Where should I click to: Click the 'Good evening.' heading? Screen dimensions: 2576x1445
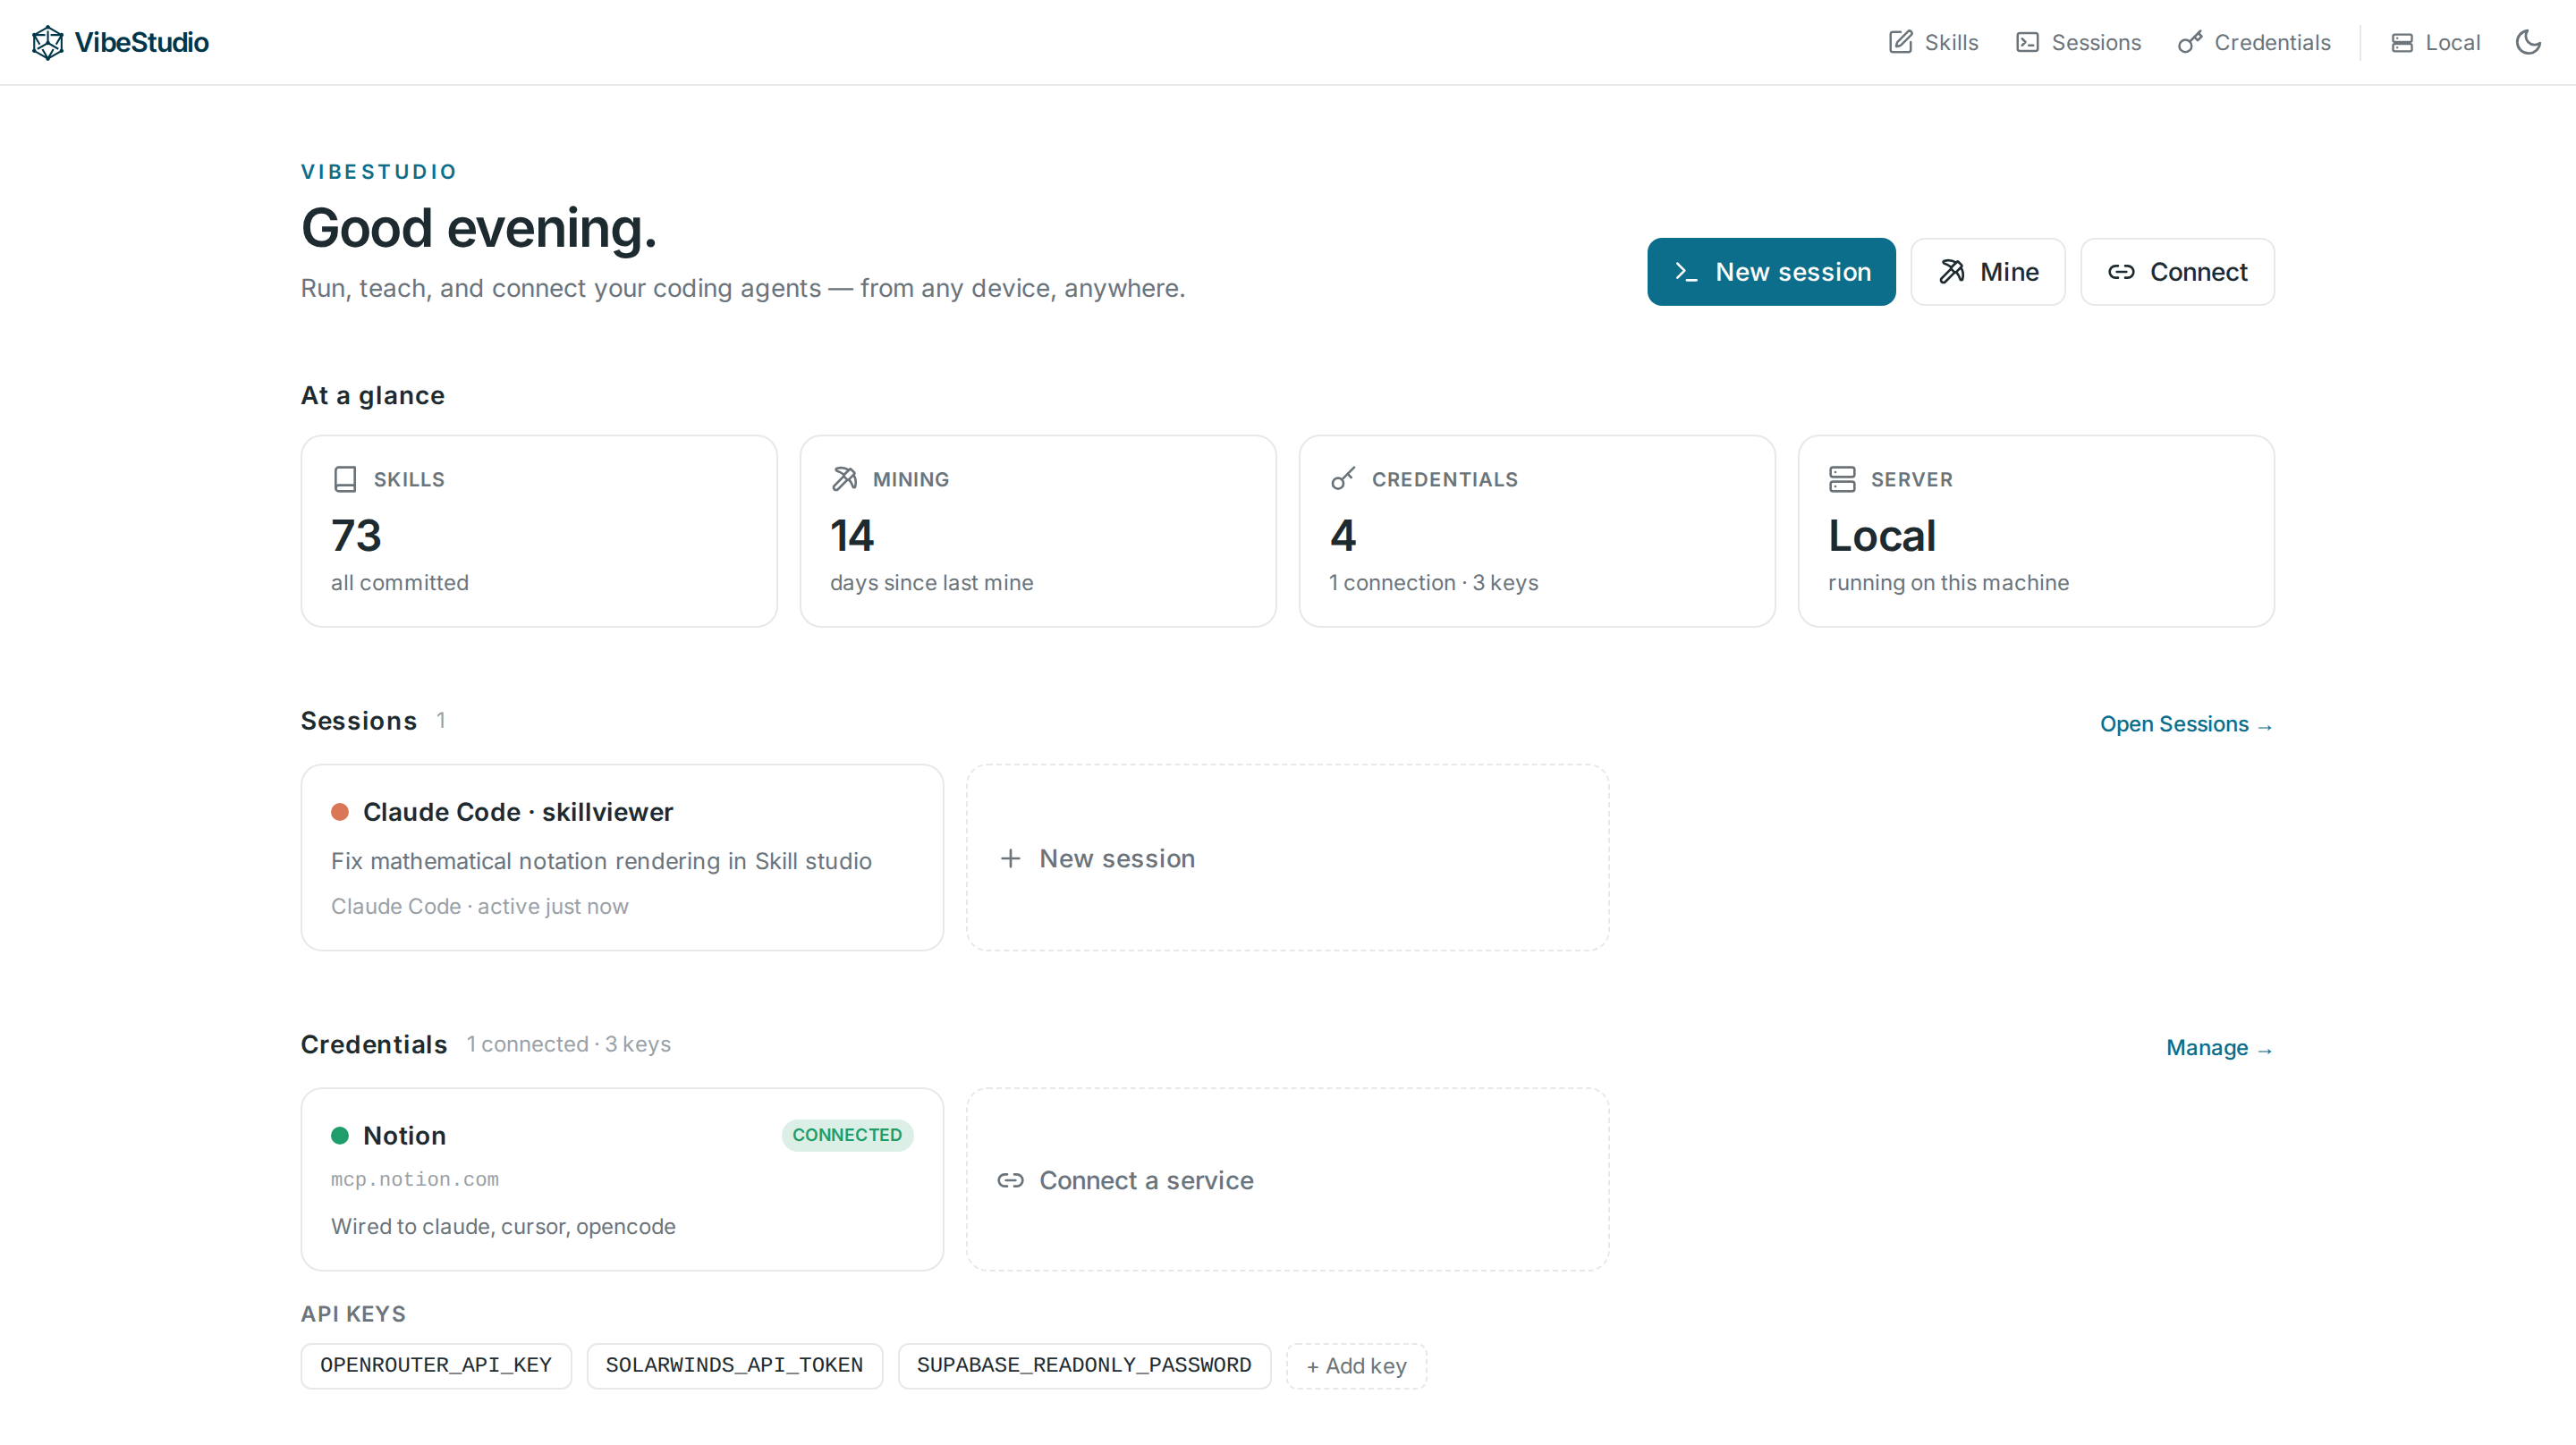tap(479, 228)
